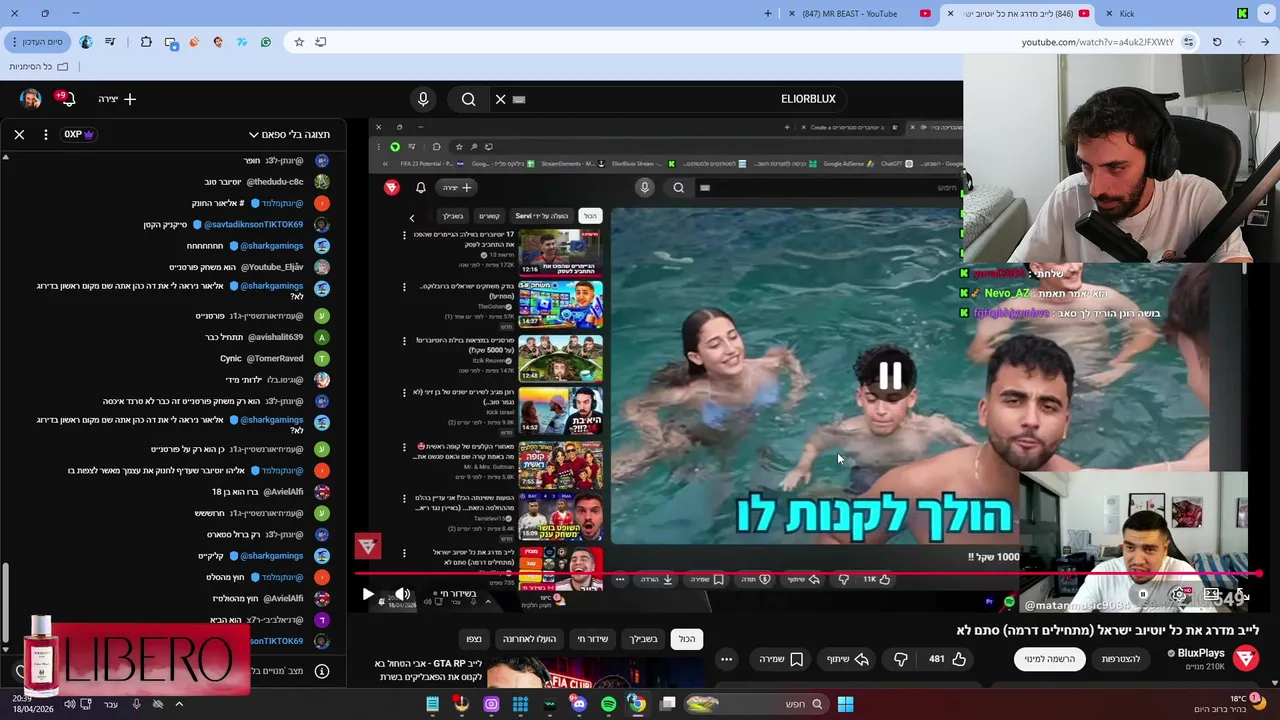Click the Chrome finish update button
Image resolution: width=1280 pixels, height=720 pixels.
point(36,42)
